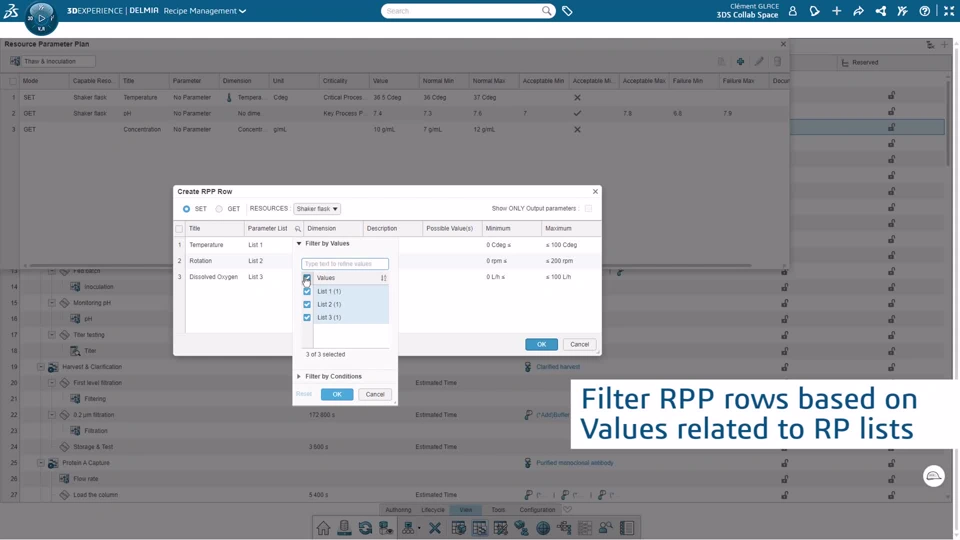Collapse the Monitoring pH tree node
The height and width of the screenshot is (540, 960).
pos(51,302)
